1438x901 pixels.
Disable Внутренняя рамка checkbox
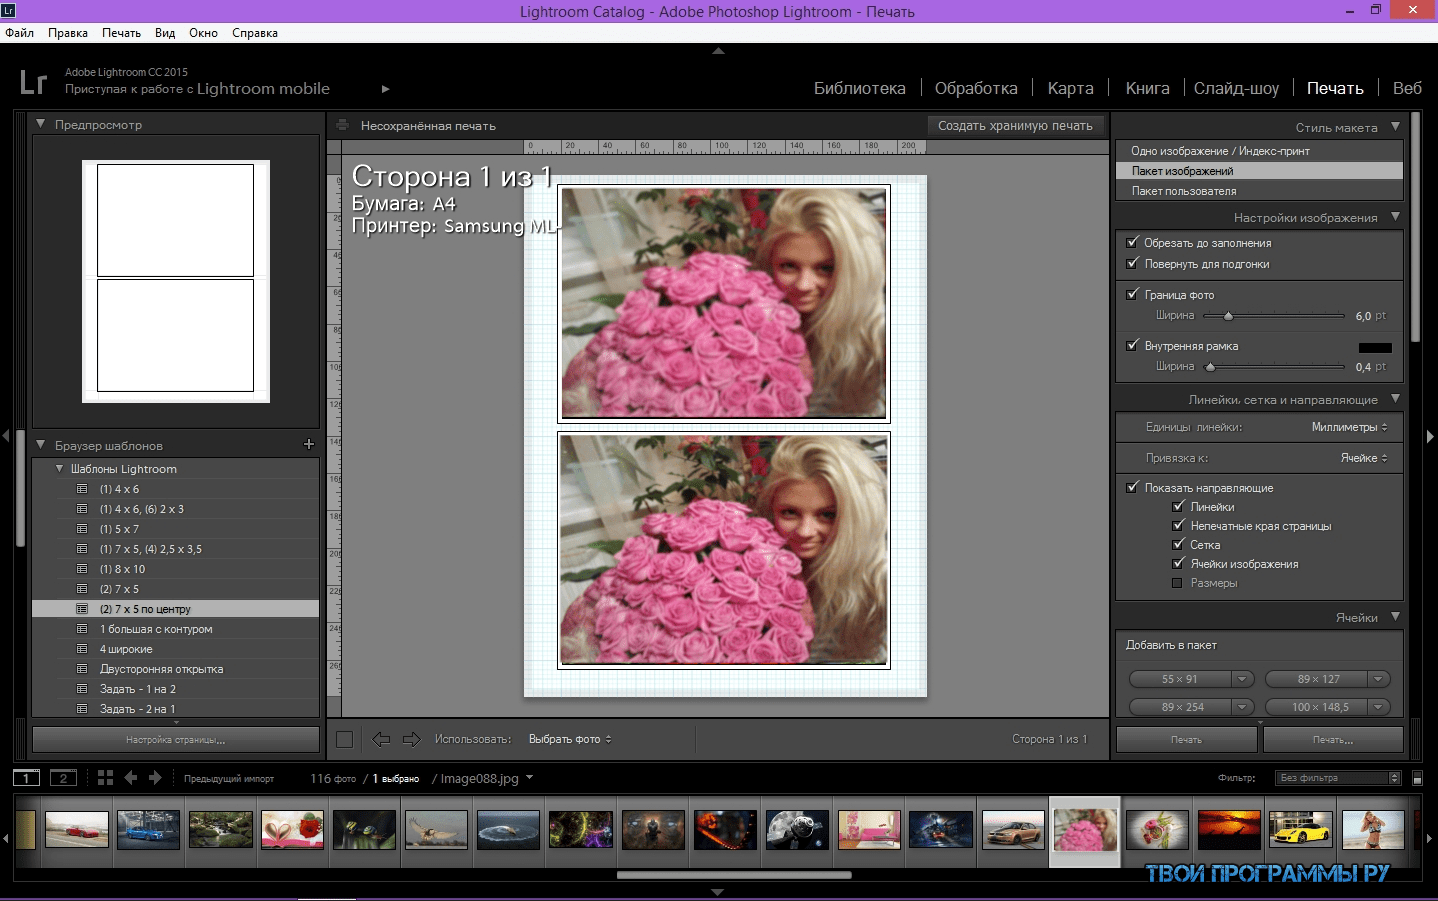1132,345
